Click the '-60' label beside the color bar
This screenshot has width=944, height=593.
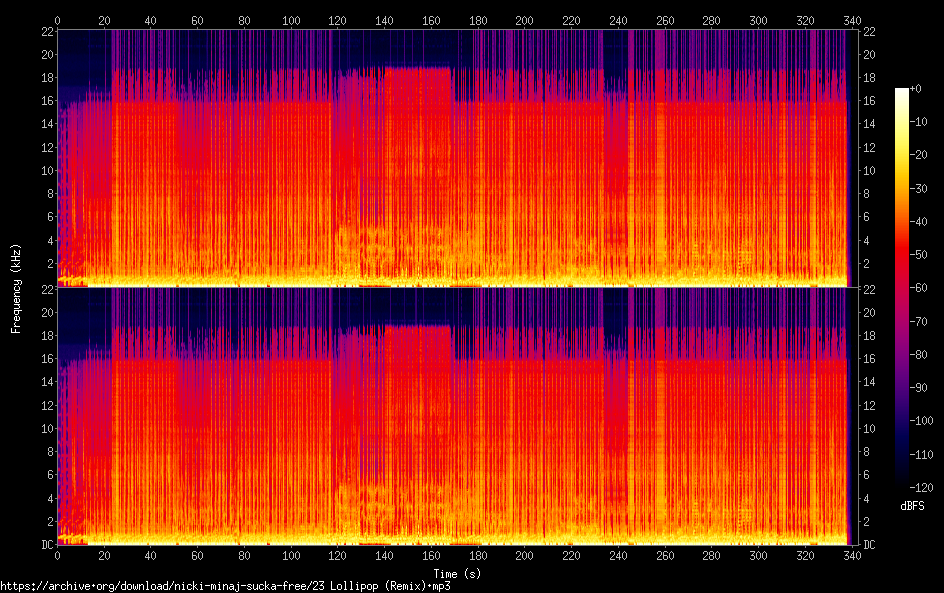923,289
